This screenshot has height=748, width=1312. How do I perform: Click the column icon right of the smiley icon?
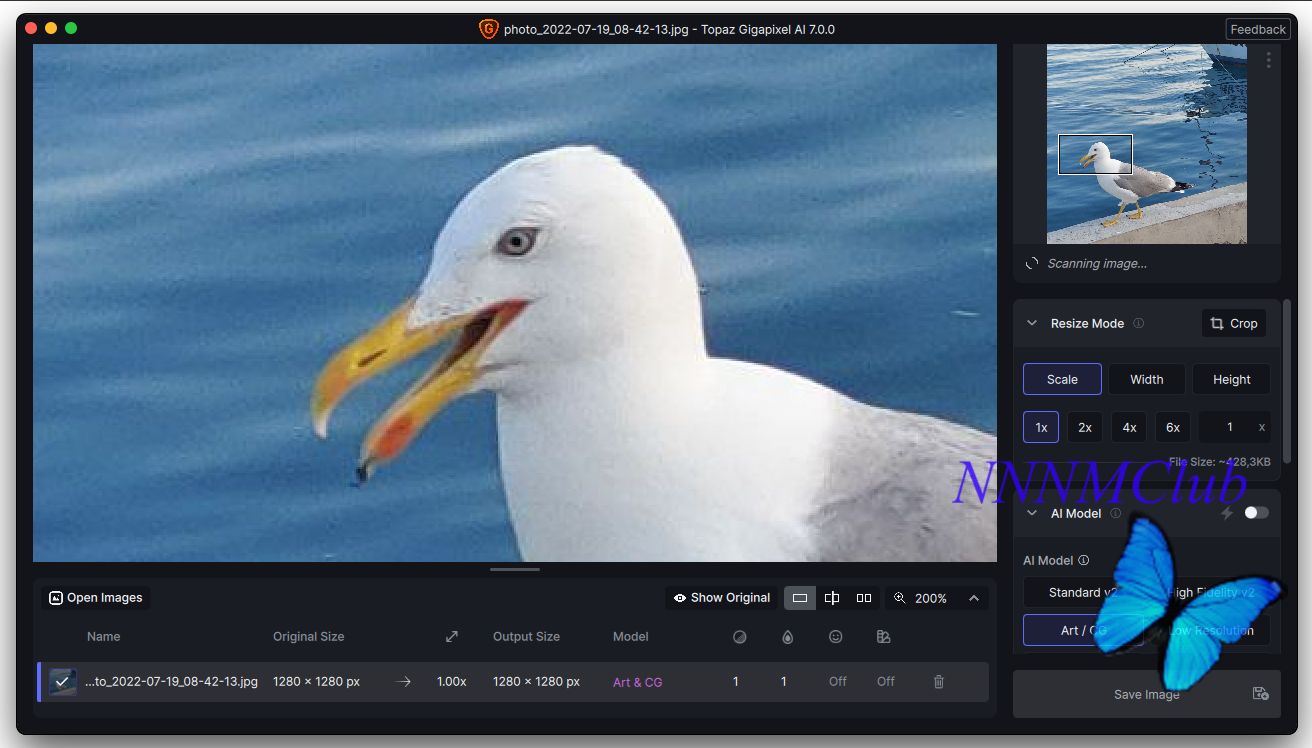[883, 637]
